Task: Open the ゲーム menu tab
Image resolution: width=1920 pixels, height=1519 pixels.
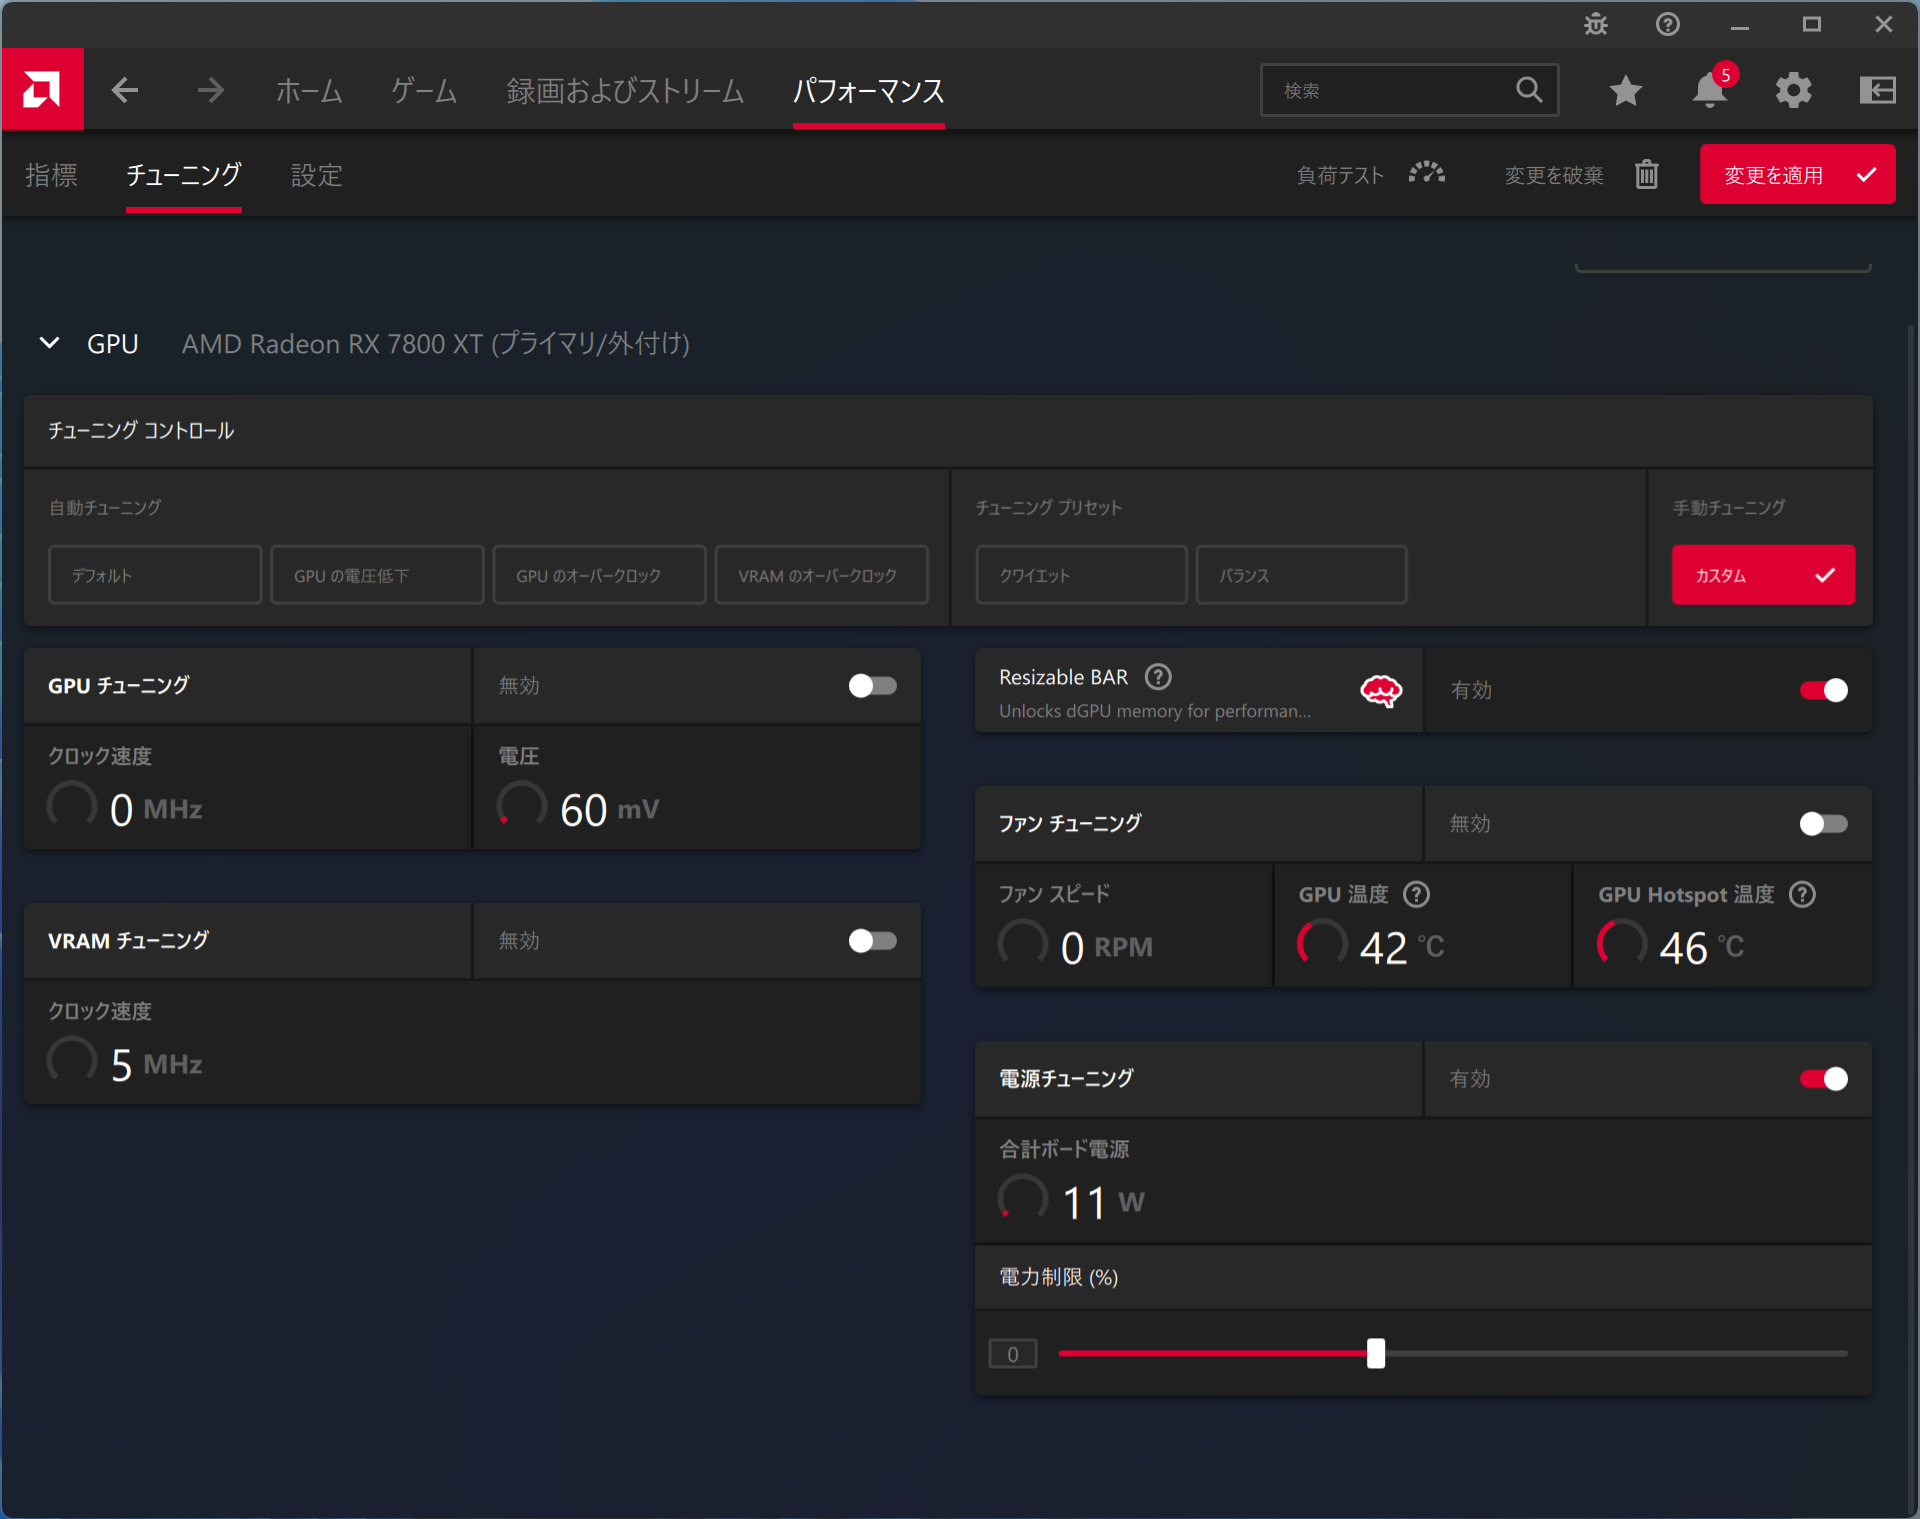Action: pos(424,90)
